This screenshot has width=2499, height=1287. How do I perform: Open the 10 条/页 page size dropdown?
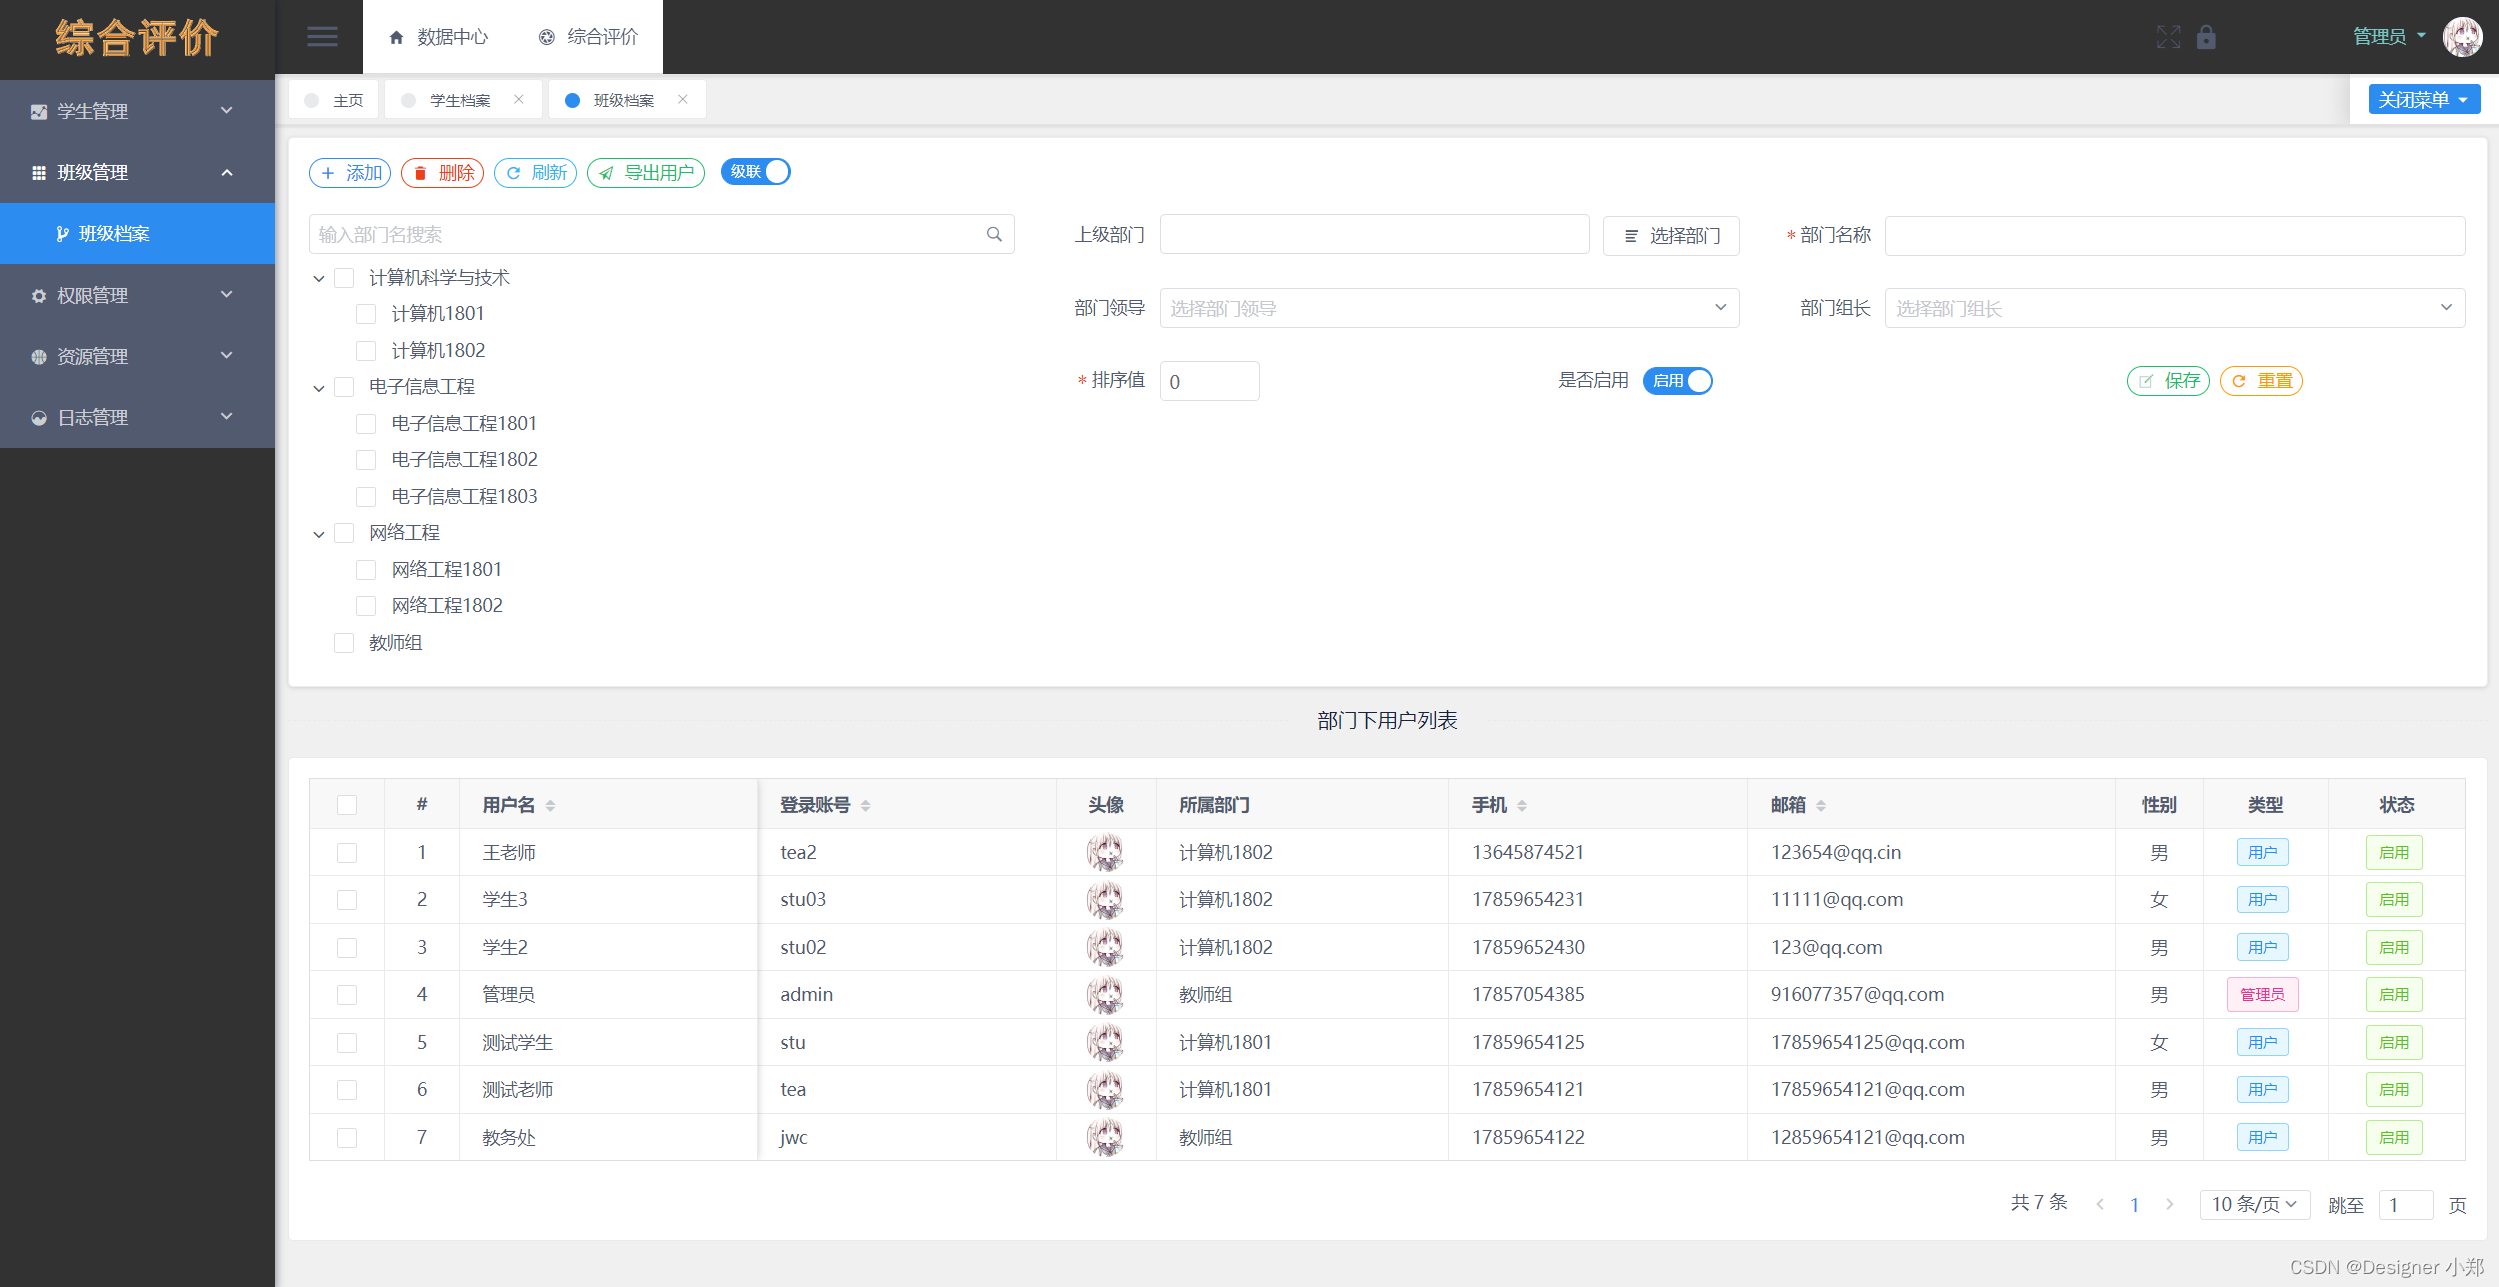pyautogui.click(x=2254, y=1204)
